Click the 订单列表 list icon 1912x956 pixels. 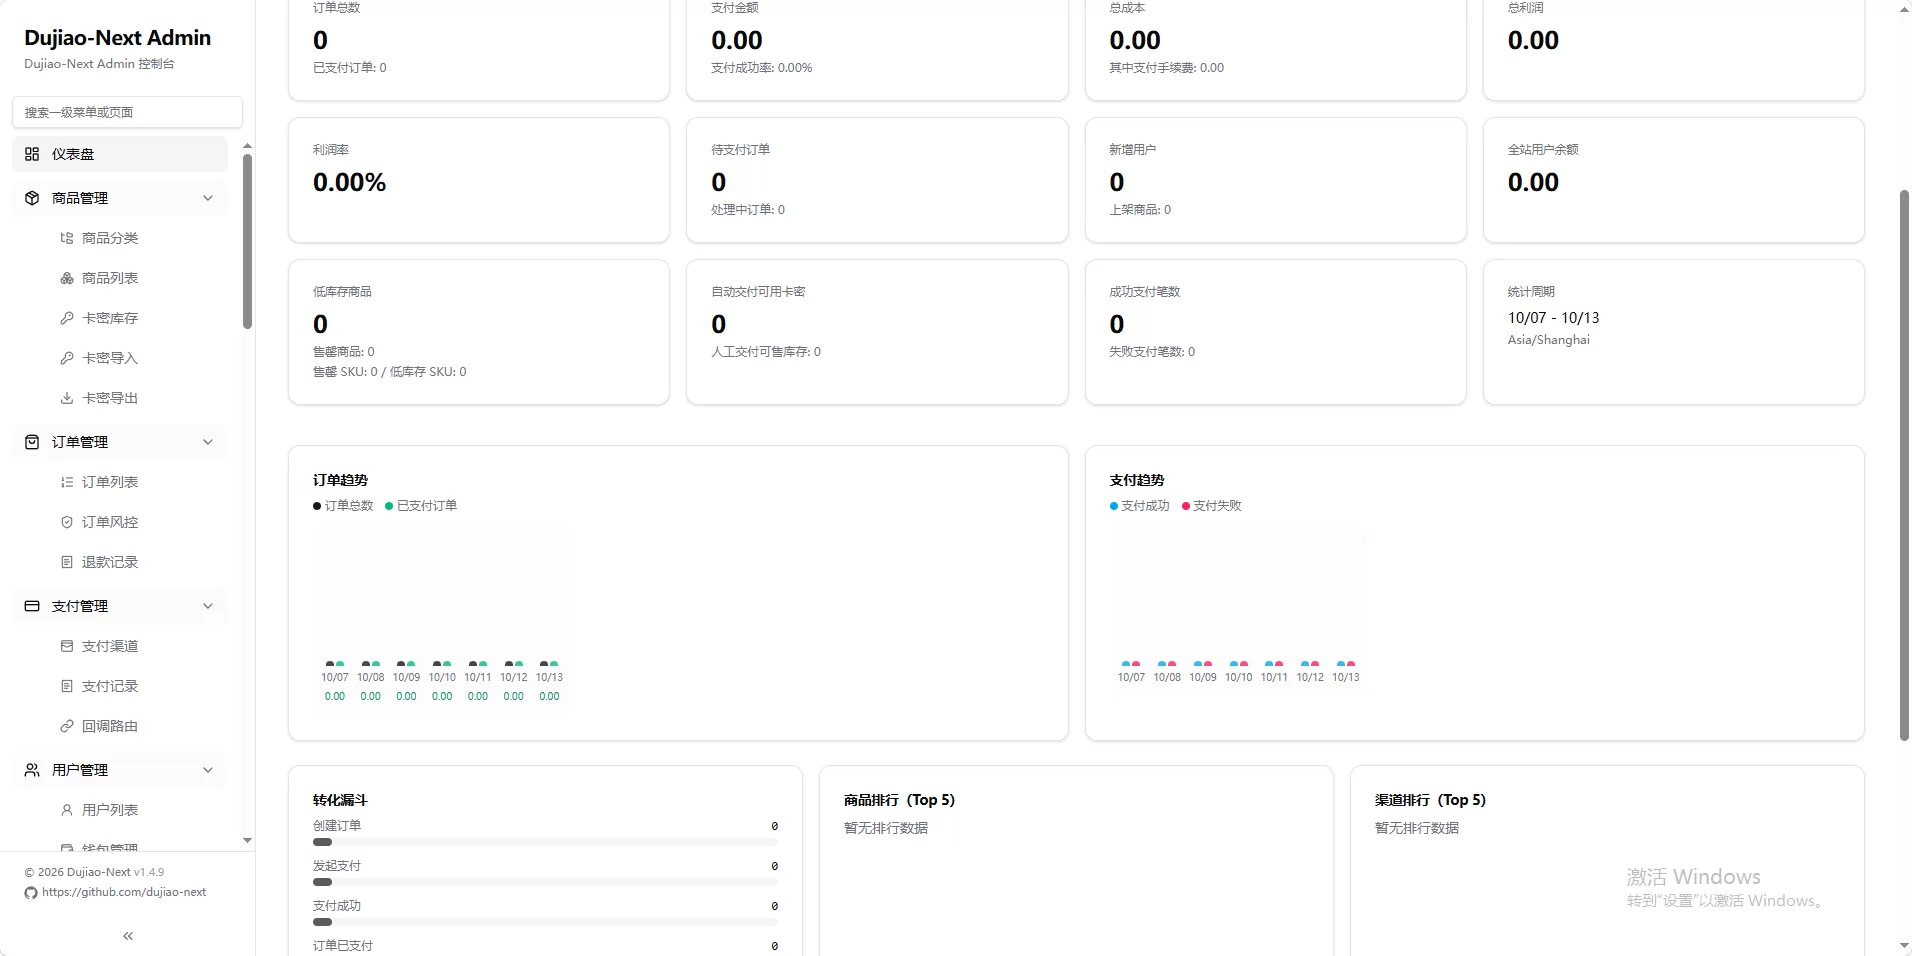click(67, 482)
